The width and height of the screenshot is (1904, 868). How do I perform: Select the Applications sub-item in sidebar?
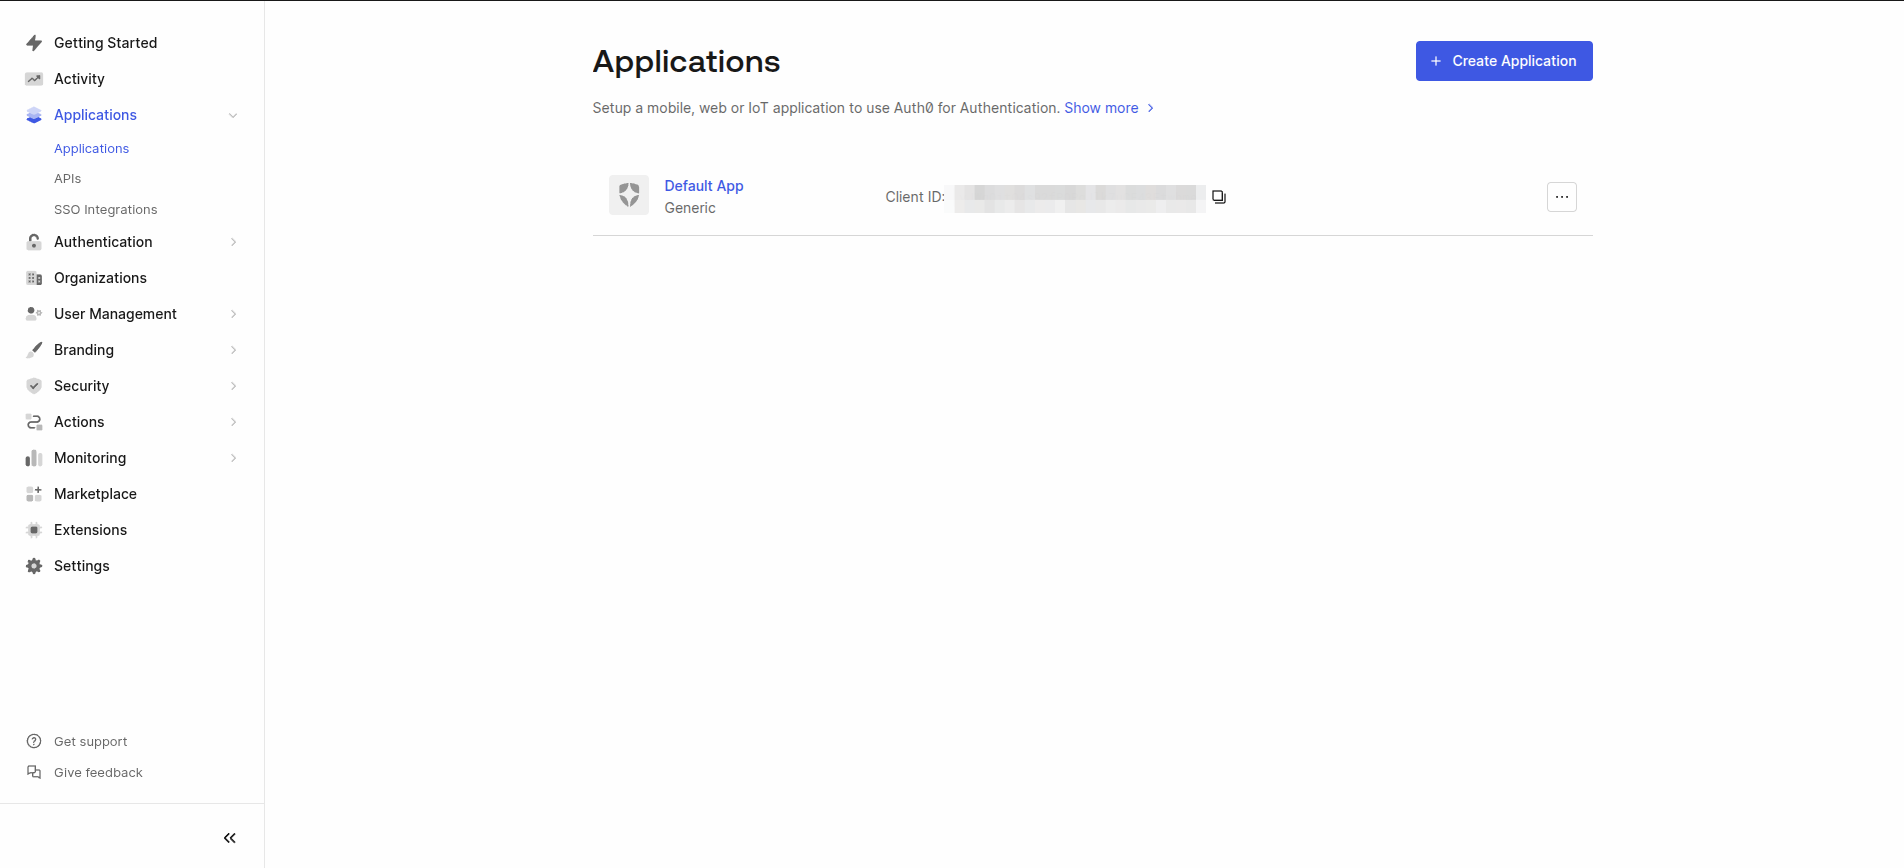pyautogui.click(x=91, y=149)
